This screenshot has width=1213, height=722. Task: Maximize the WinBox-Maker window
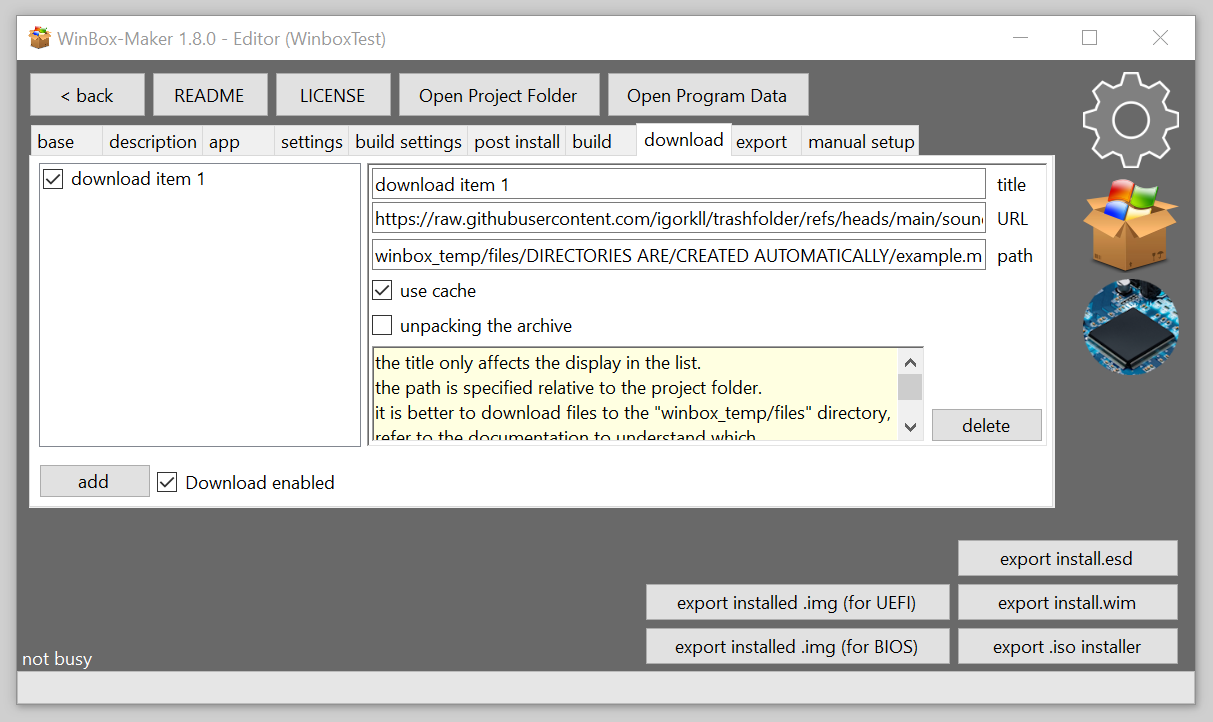1090,38
